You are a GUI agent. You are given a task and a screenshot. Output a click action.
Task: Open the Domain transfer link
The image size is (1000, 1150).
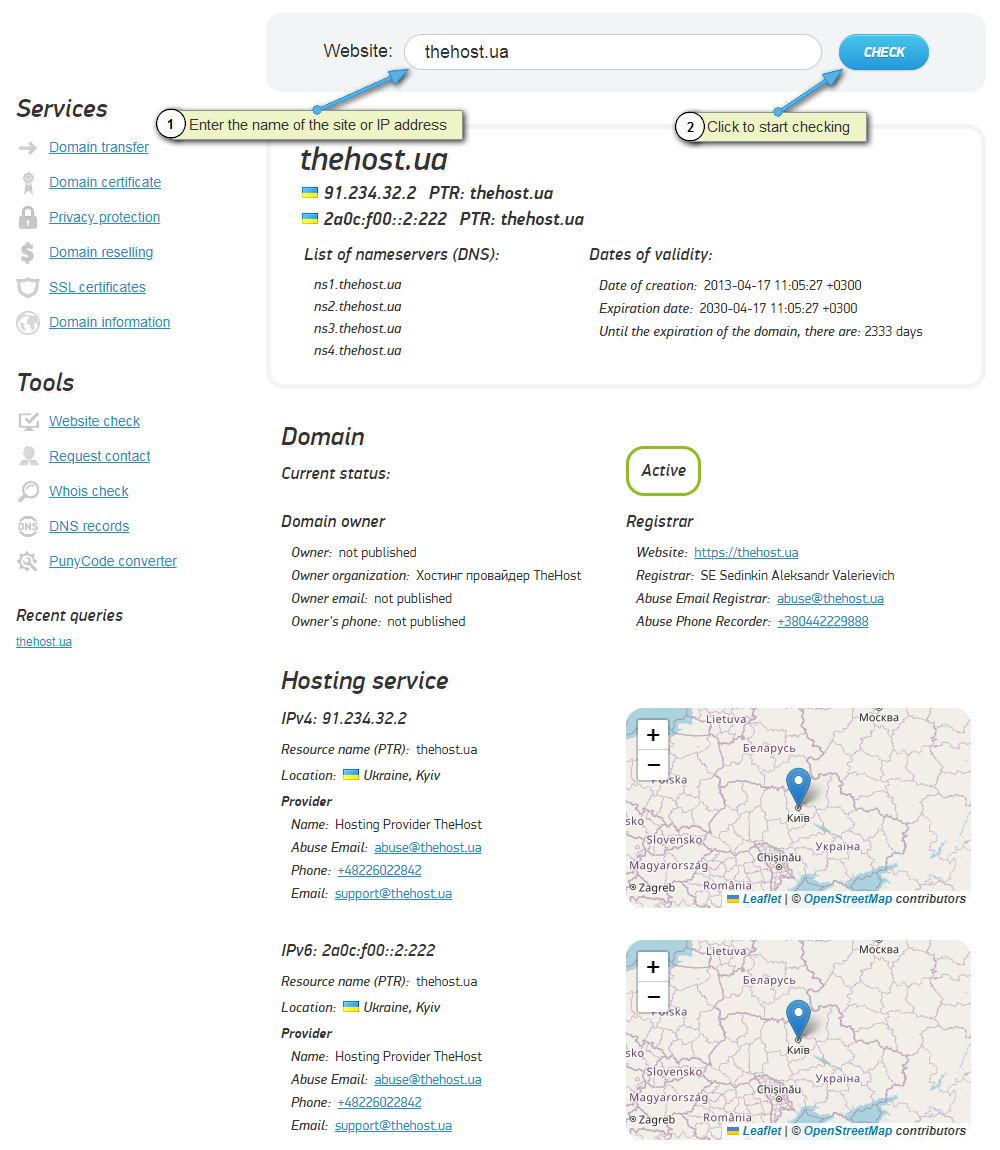pos(98,147)
